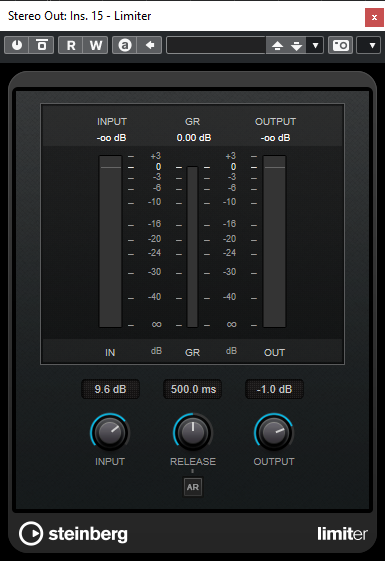Click the INPUT gain knob

(110, 432)
